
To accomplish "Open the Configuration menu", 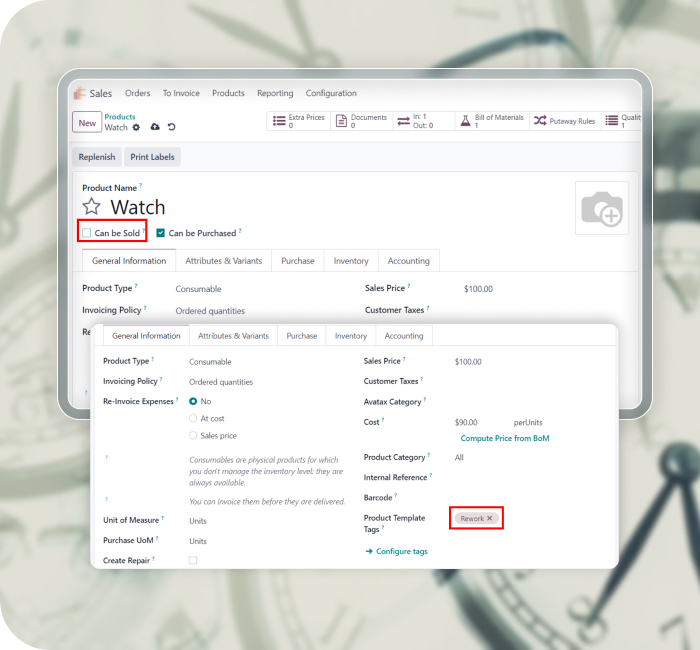I will tap(331, 93).
